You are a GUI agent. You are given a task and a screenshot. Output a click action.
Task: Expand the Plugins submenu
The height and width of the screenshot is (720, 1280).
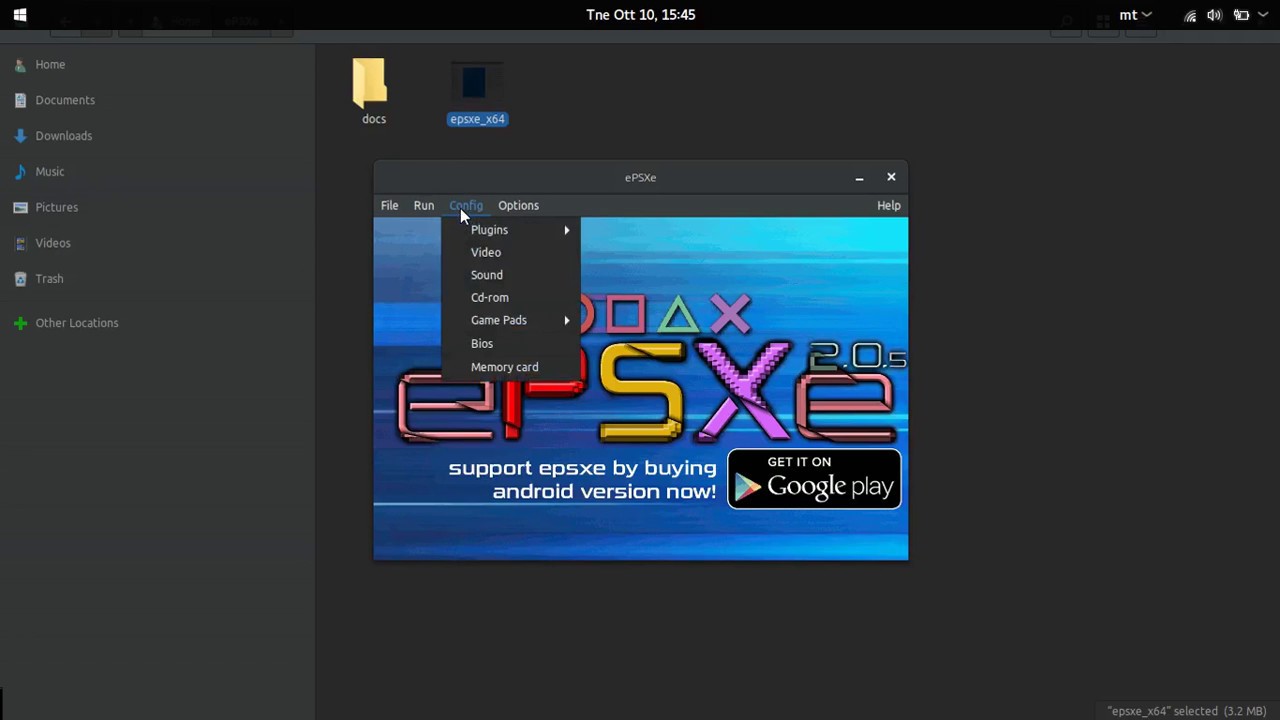tap(511, 230)
